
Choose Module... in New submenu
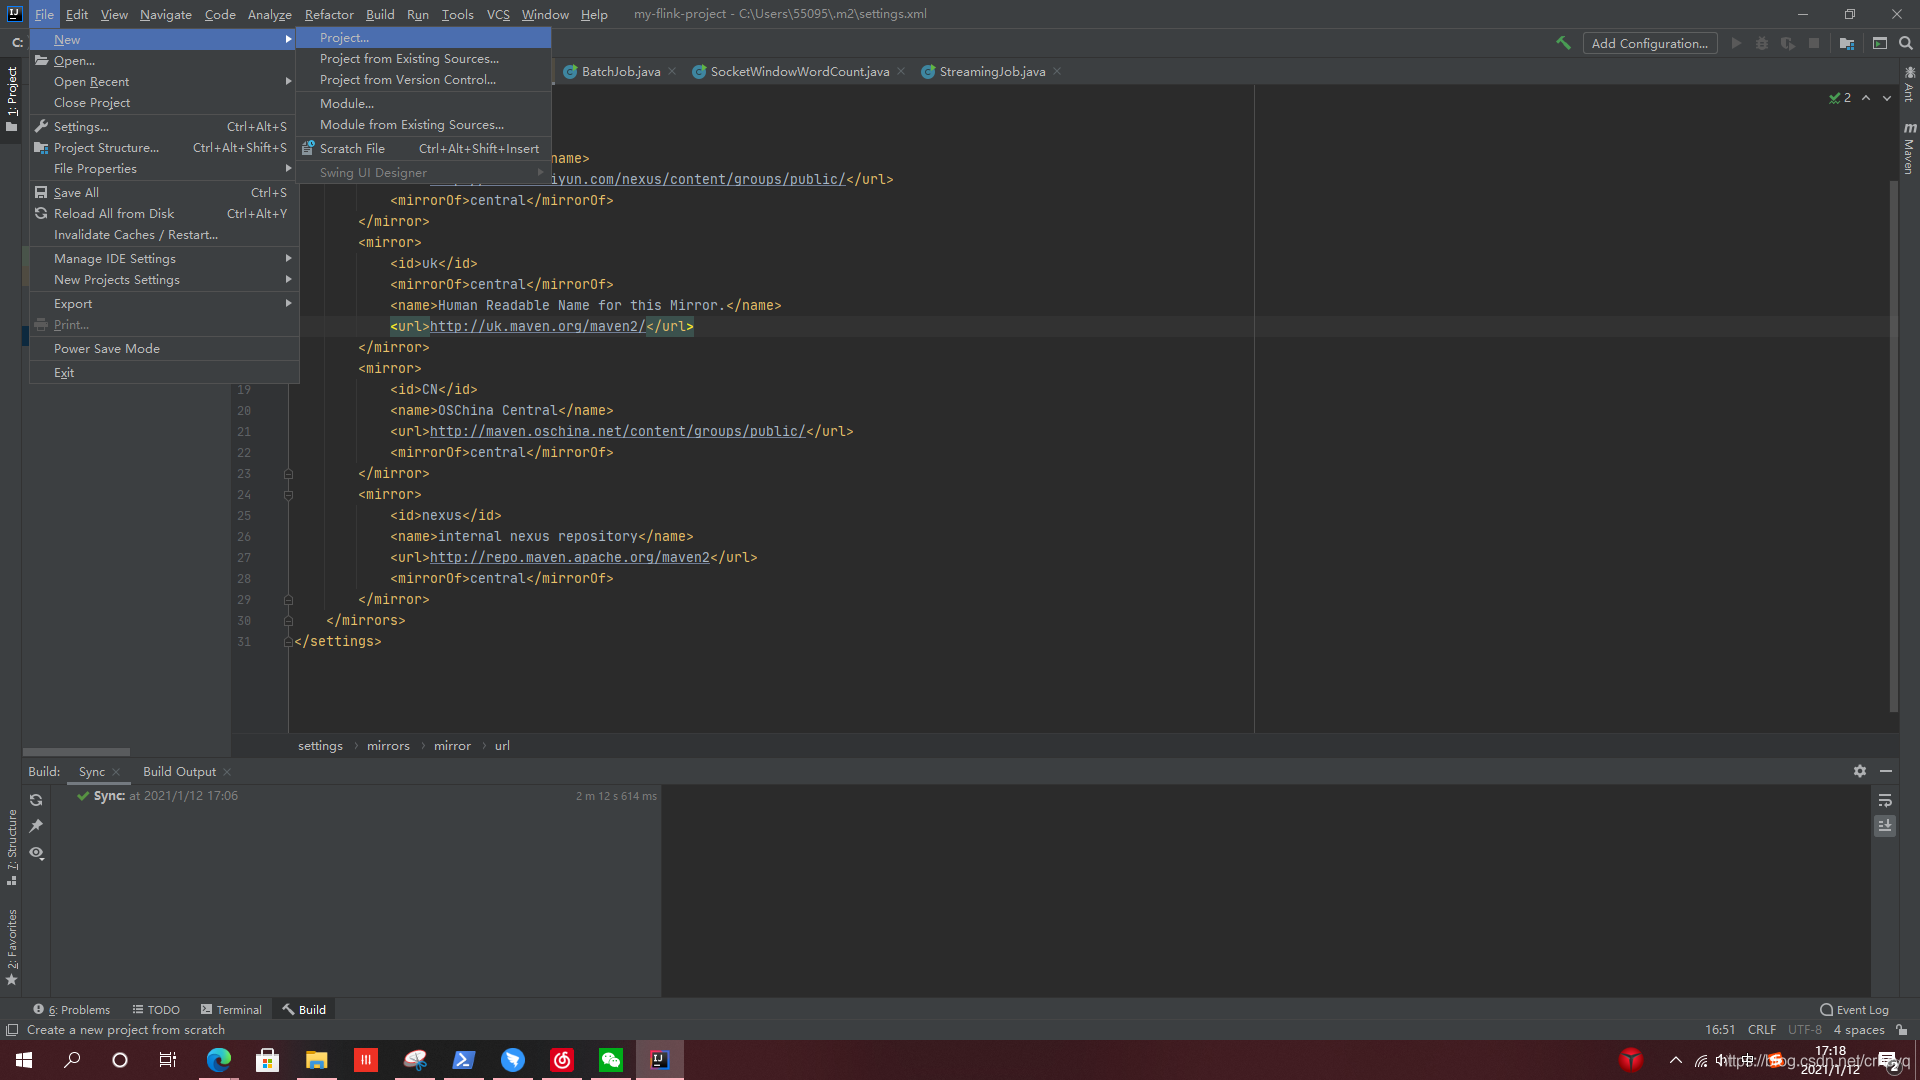coord(423,104)
